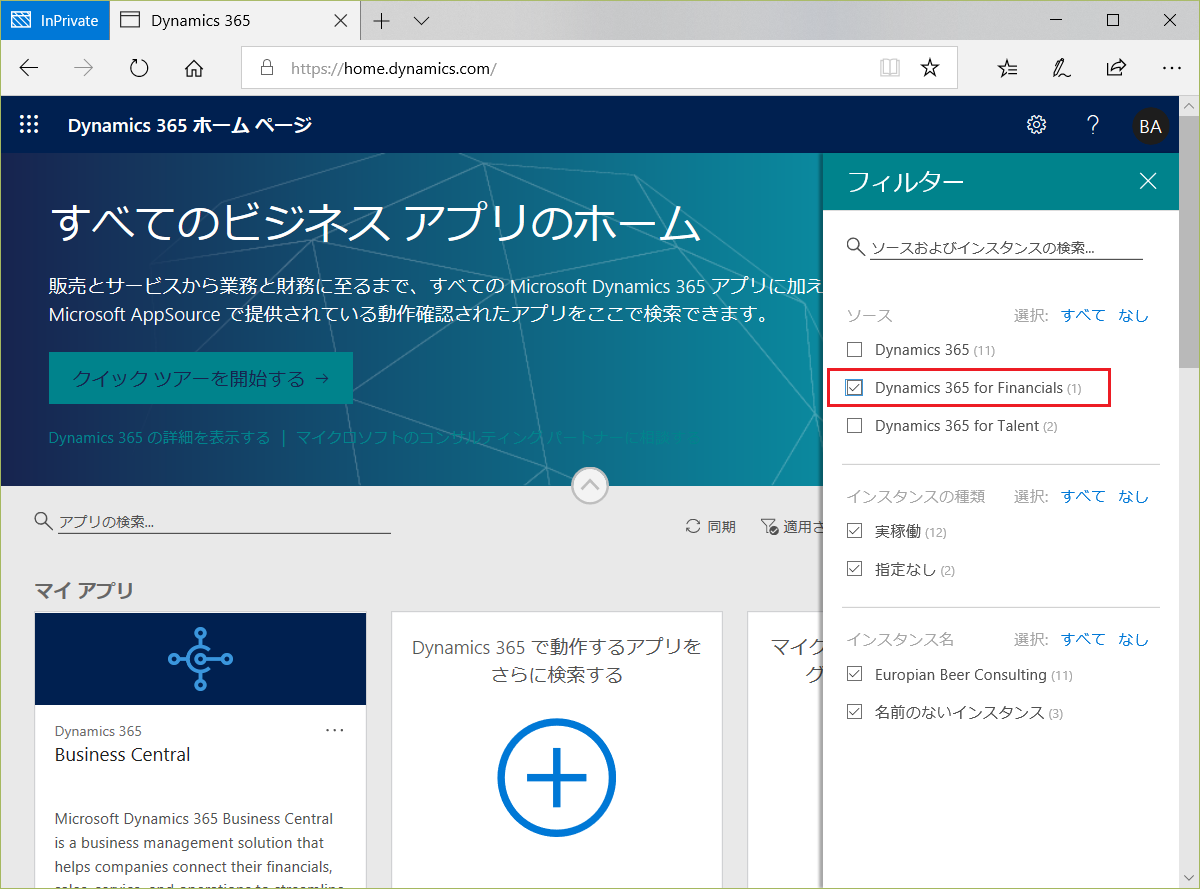Screen dimensions: 1200x889
Task: Uncheck Europian Beer Consulting checkbox
Action: tap(854, 674)
